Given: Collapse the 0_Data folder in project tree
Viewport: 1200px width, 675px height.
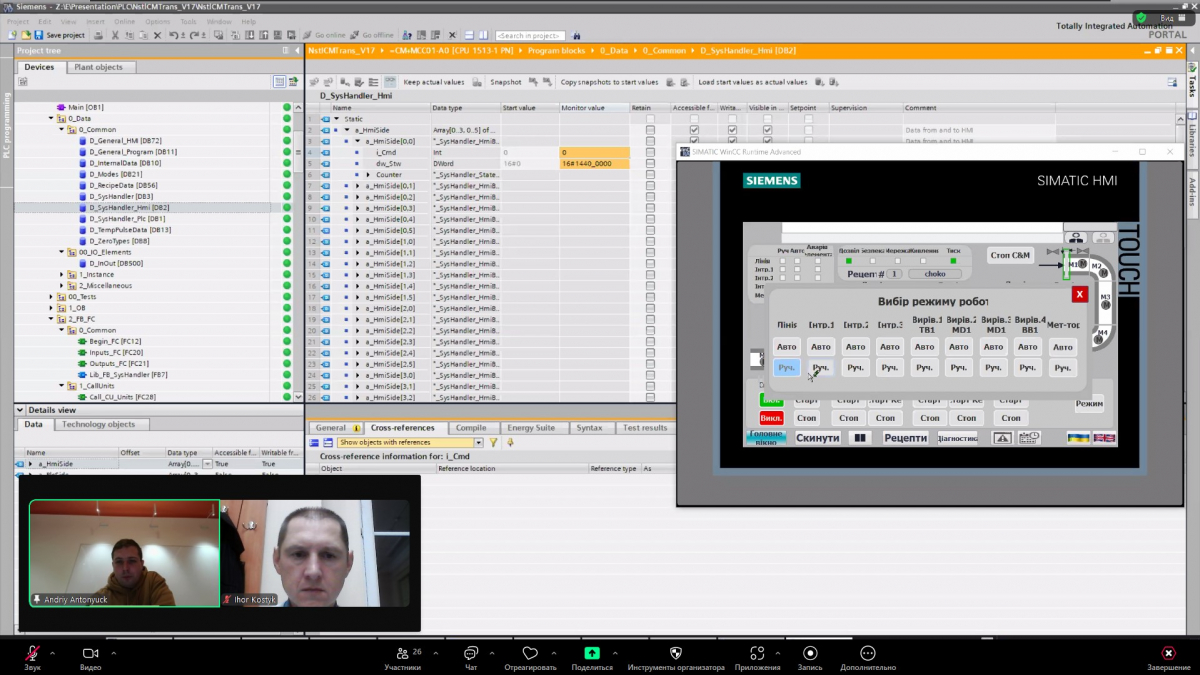Looking at the screenshot, I should coord(52,118).
